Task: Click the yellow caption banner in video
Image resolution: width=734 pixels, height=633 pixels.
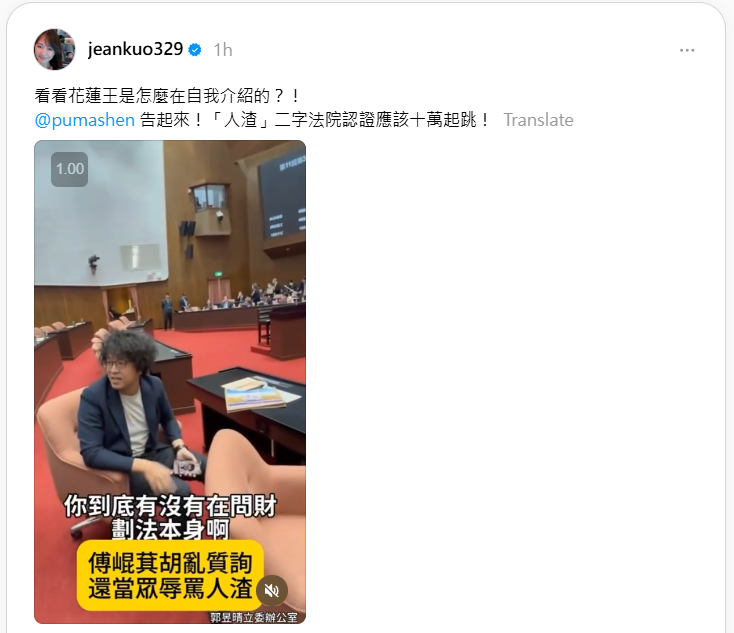Action: pos(170,575)
